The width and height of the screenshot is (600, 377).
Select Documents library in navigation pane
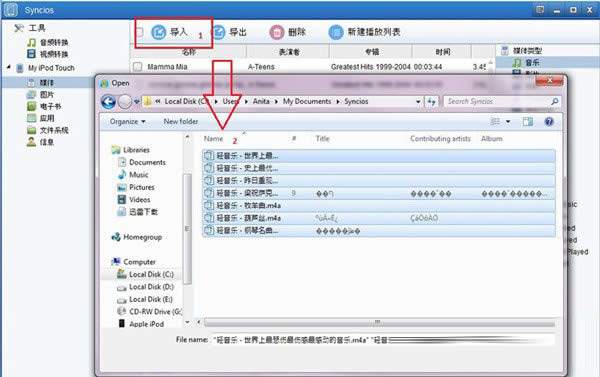coord(142,162)
